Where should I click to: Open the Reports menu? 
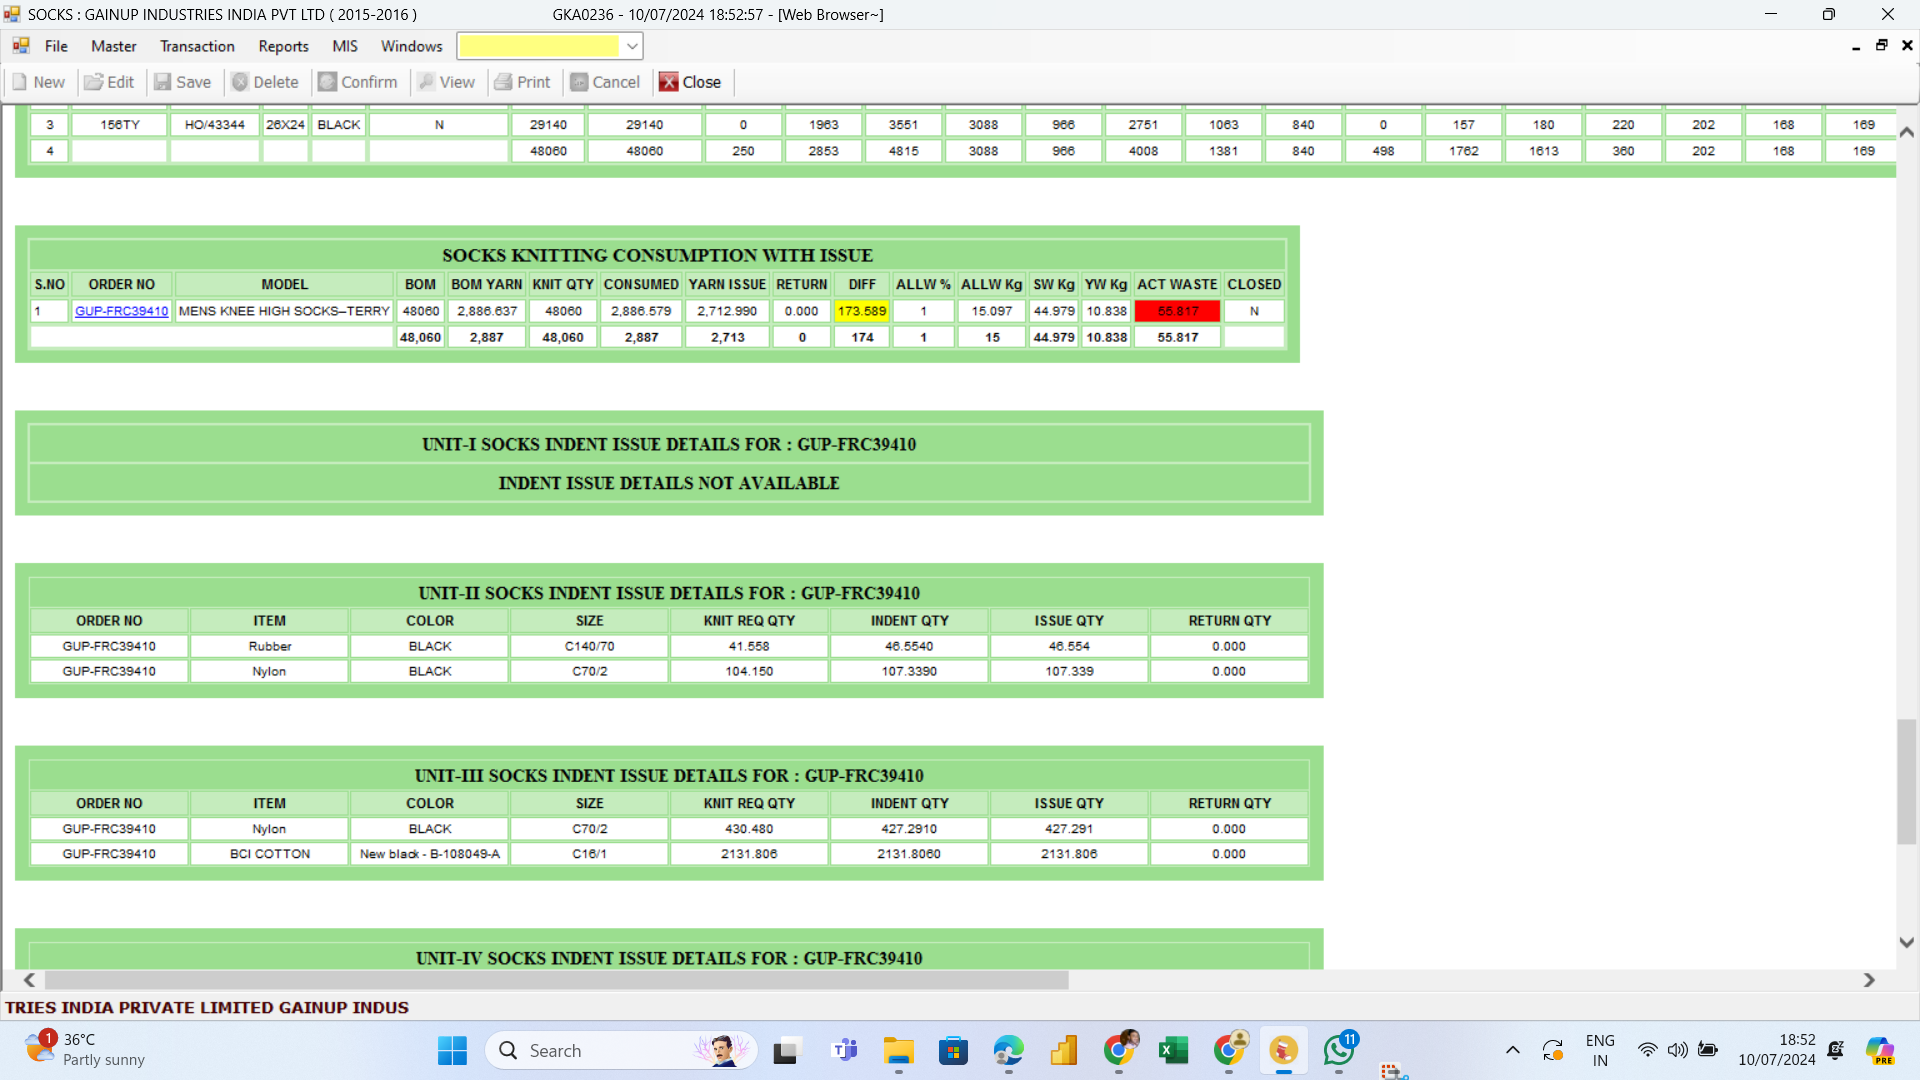pos(283,46)
